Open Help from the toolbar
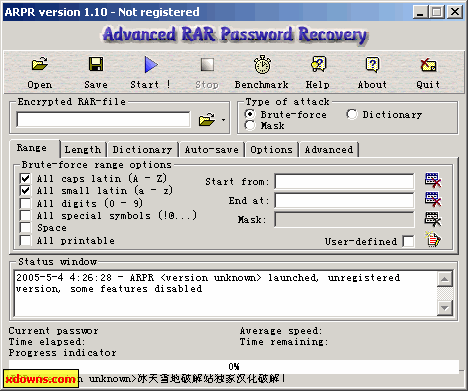 pos(318,64)
